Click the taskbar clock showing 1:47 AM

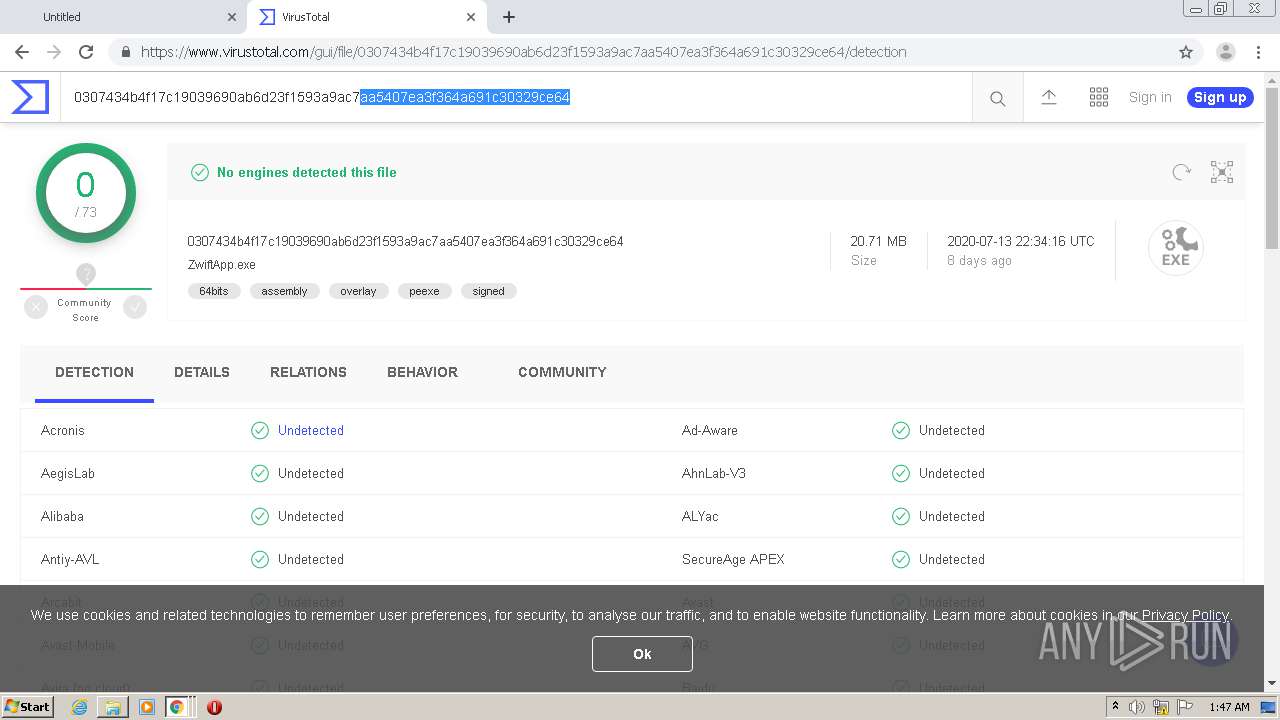pos(1229,707)
